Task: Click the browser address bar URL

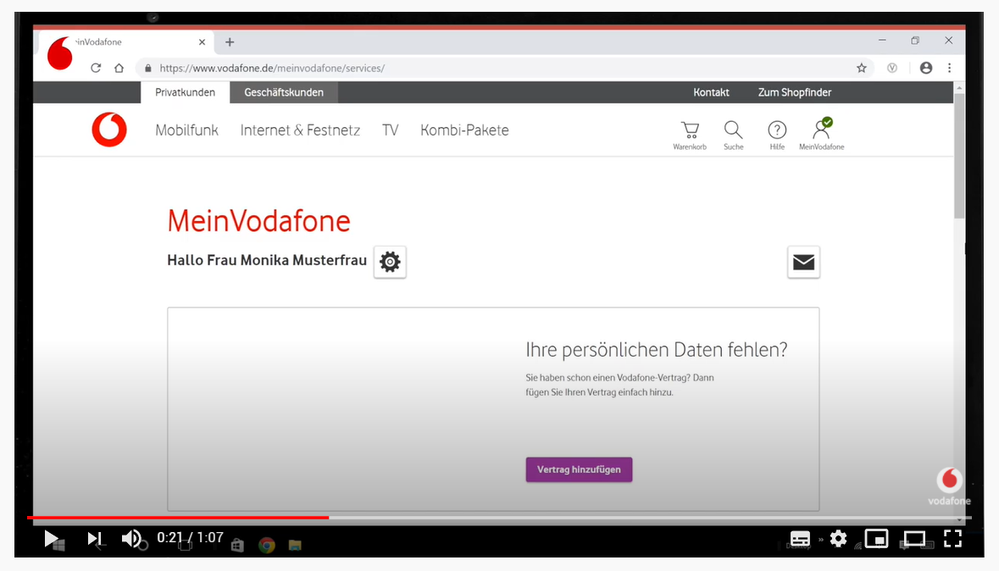Action: [272, 68]
